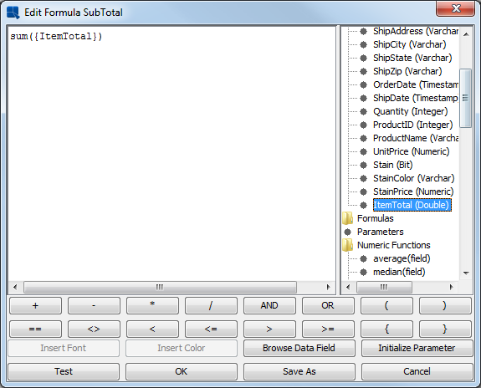
Task: Insert the not-equal <> operator
Action: tap(94, 329)
